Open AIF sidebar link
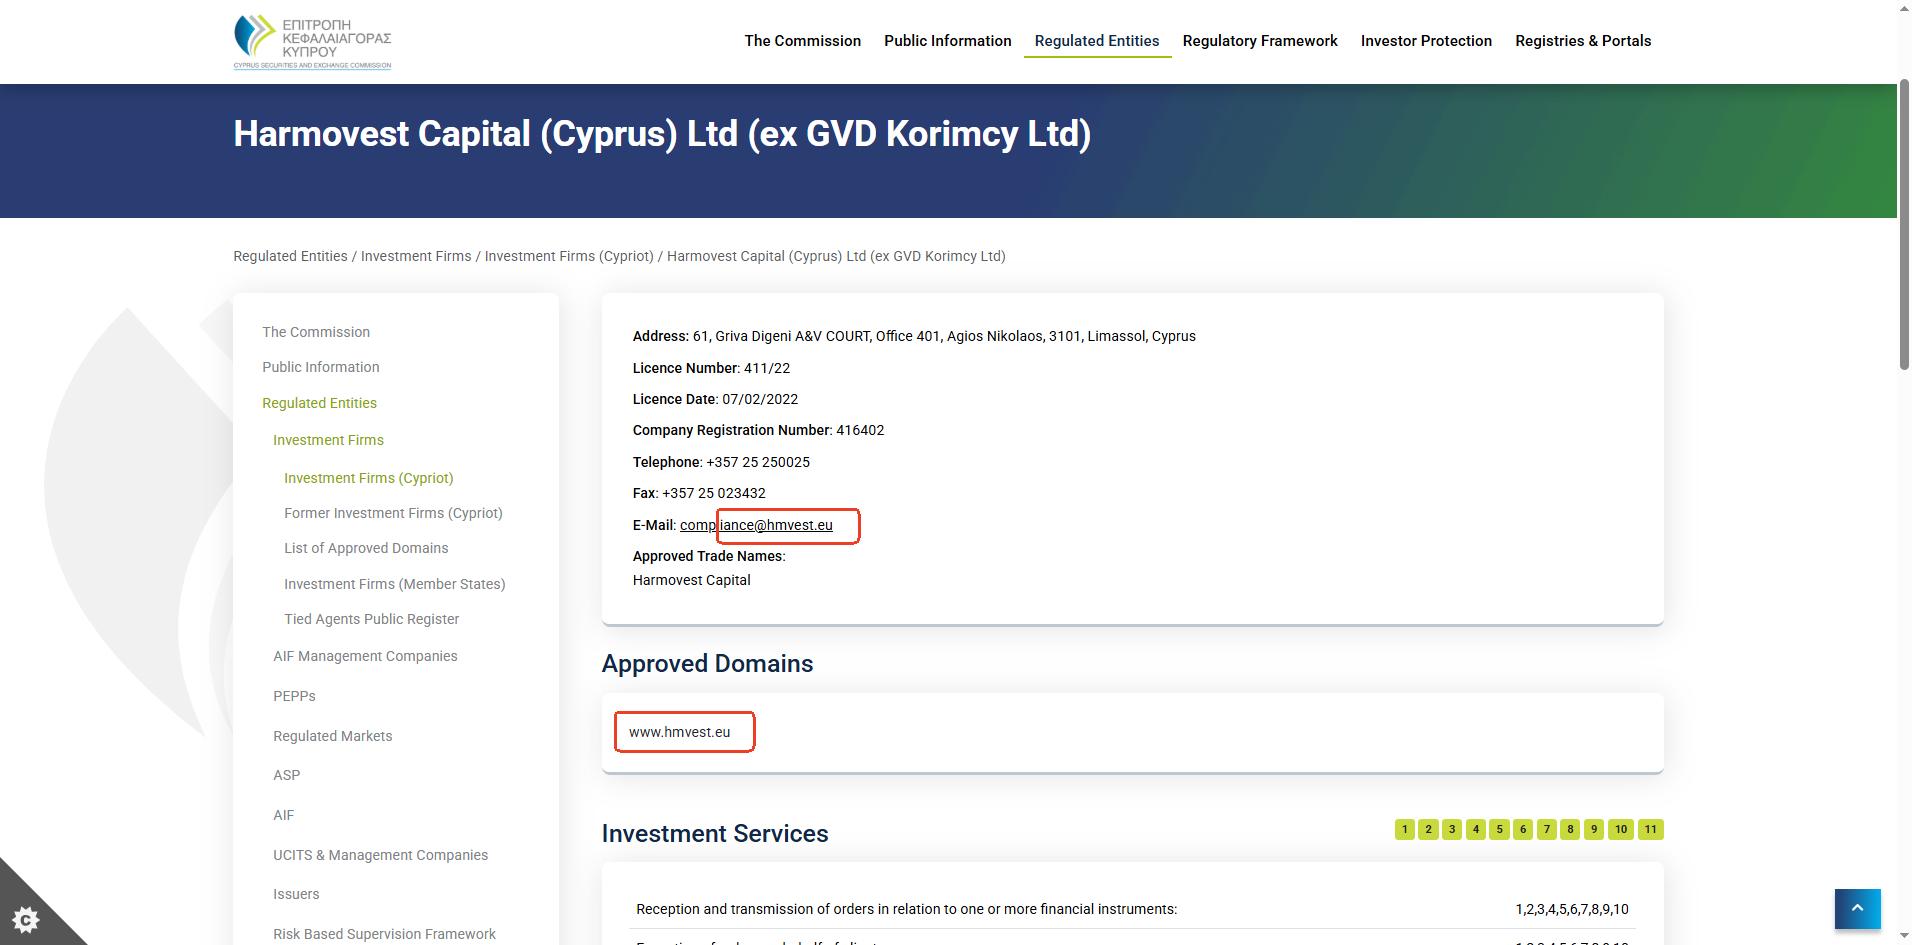The width and height of the screenshot is (1912, 945). (x=284, y=815)
